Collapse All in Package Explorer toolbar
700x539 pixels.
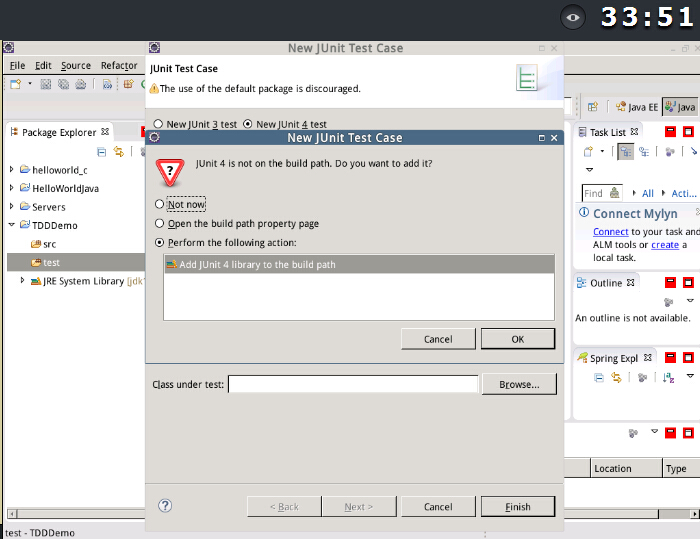click(102, 152)
